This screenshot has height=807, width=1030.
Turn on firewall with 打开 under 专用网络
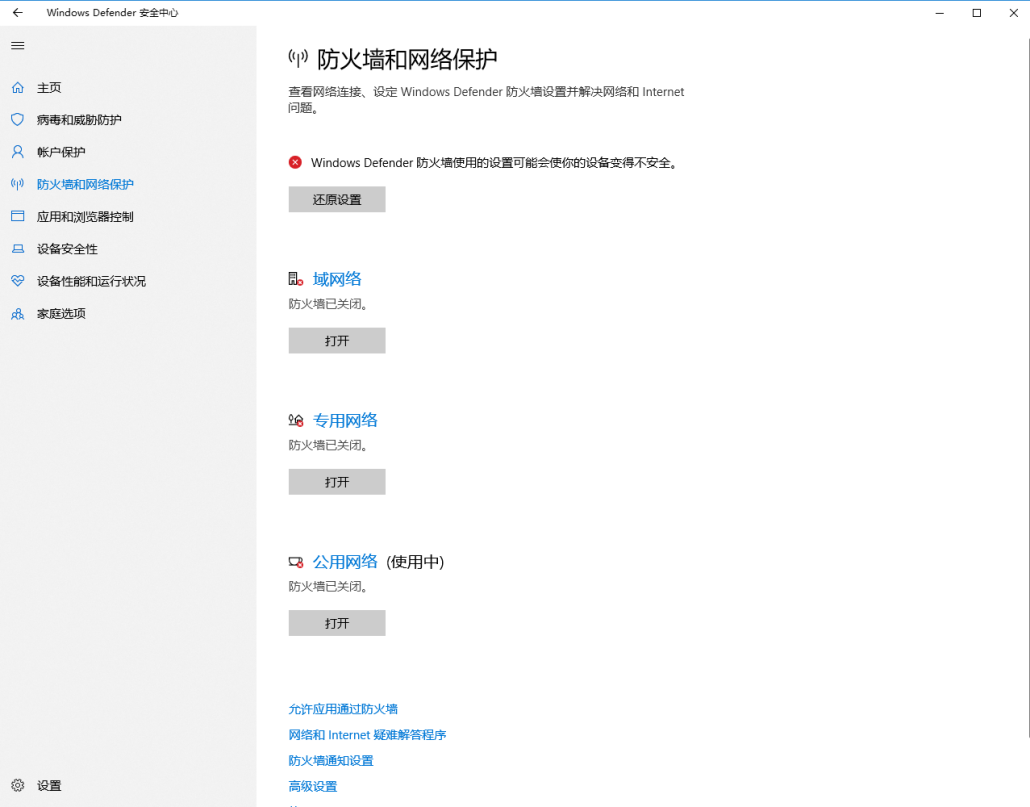tap(337, 482)
